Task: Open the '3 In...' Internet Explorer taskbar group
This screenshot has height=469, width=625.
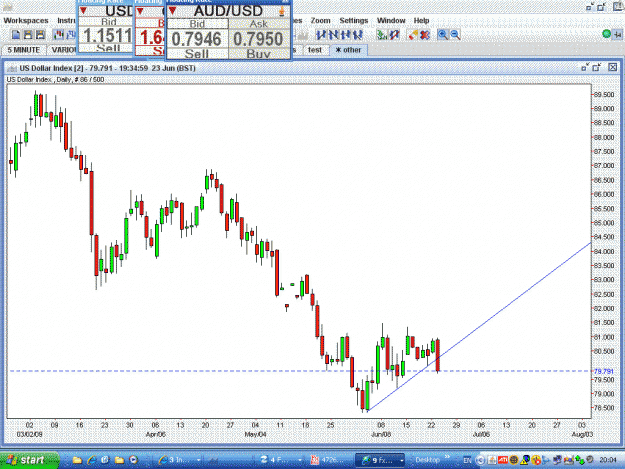Action: click(x=178, y=461)
